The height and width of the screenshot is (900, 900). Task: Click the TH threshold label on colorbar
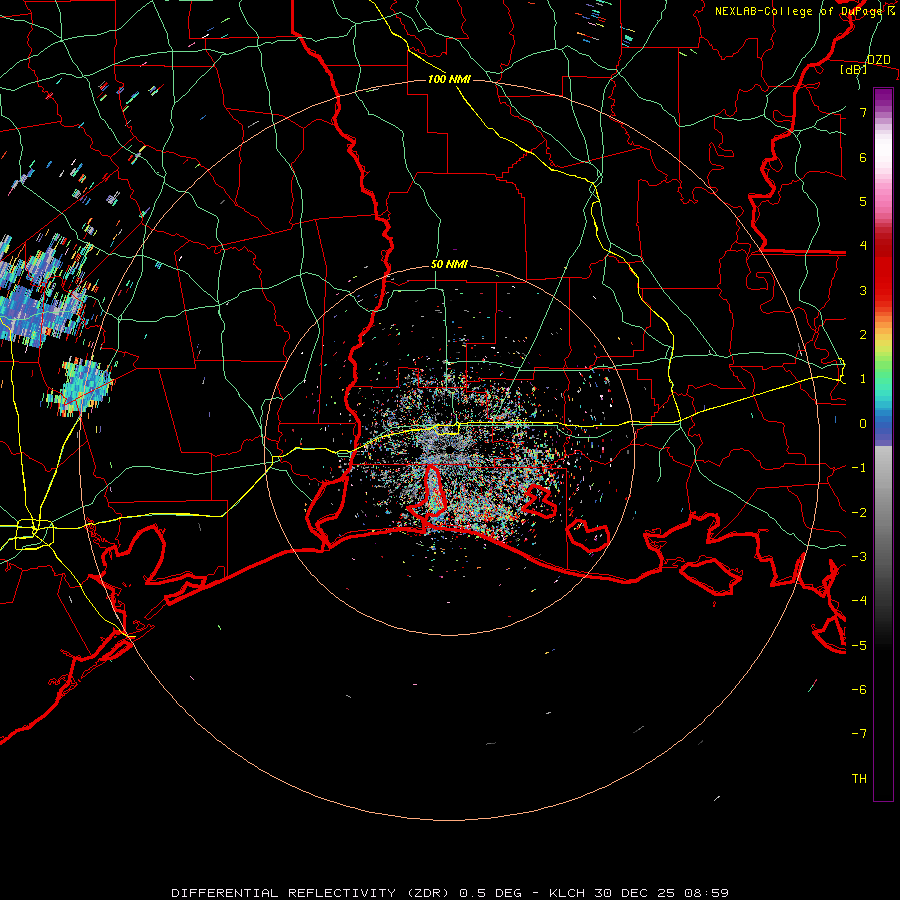click(x=859, y=779)
